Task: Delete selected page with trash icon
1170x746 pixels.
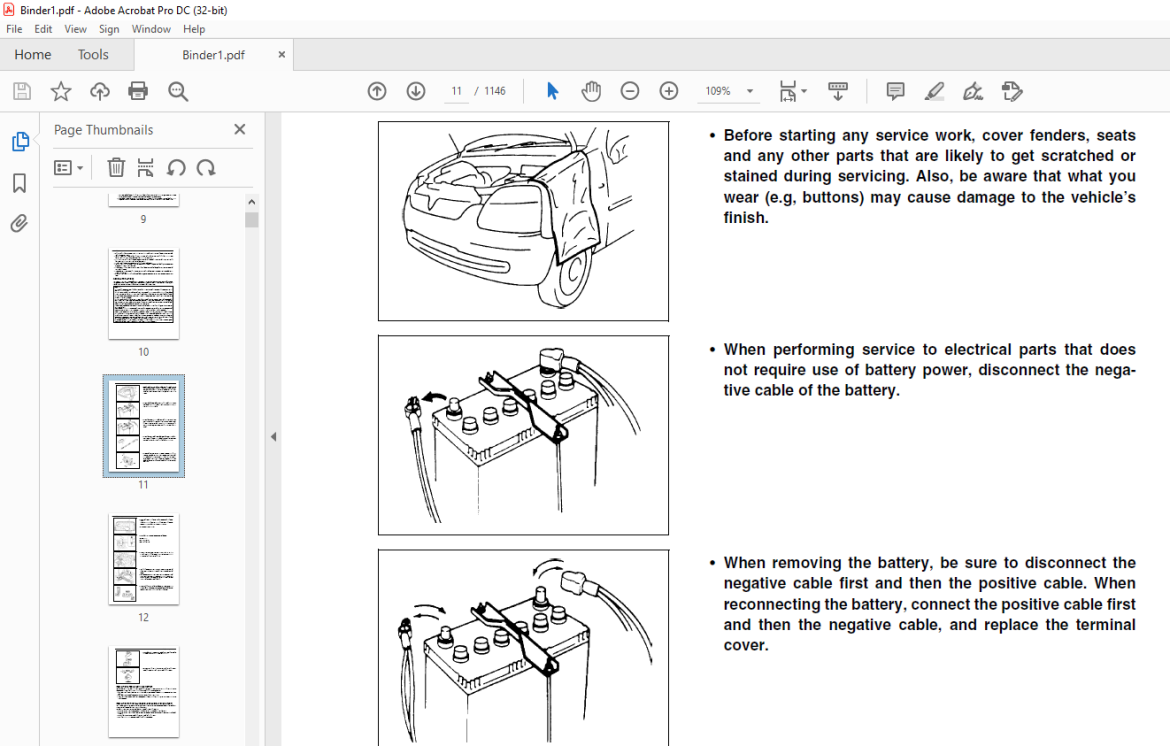Action: pos(116,167)
